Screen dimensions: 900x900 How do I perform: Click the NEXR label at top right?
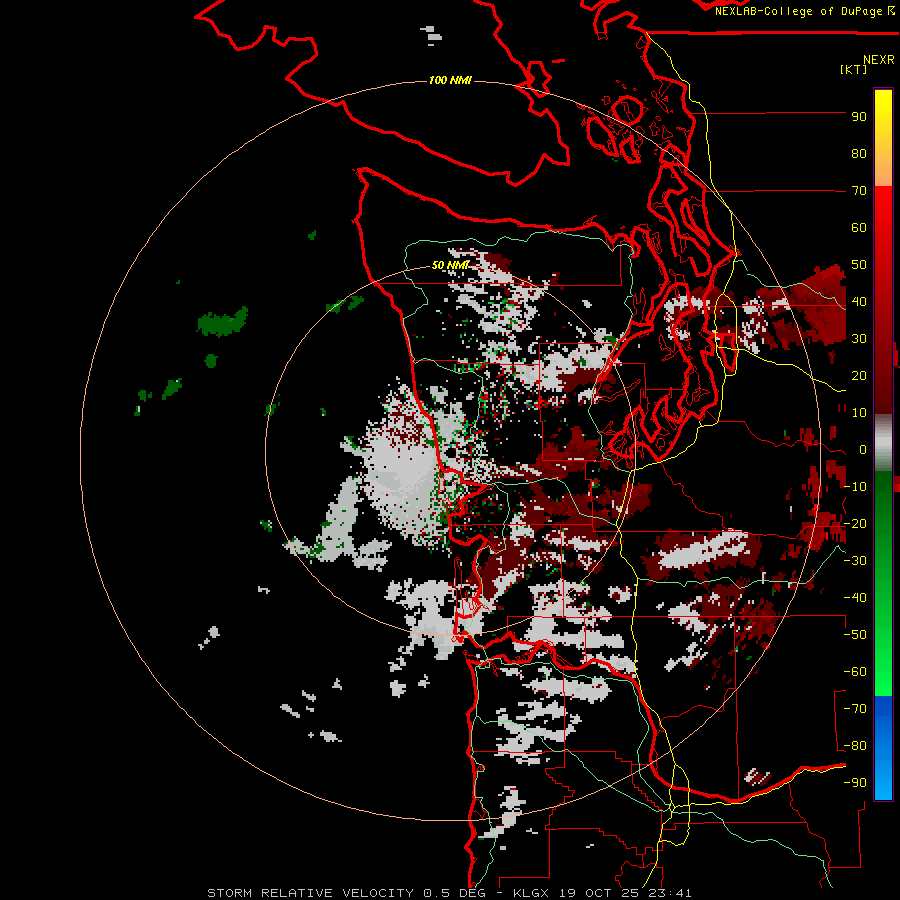click(x=879, y=60)
